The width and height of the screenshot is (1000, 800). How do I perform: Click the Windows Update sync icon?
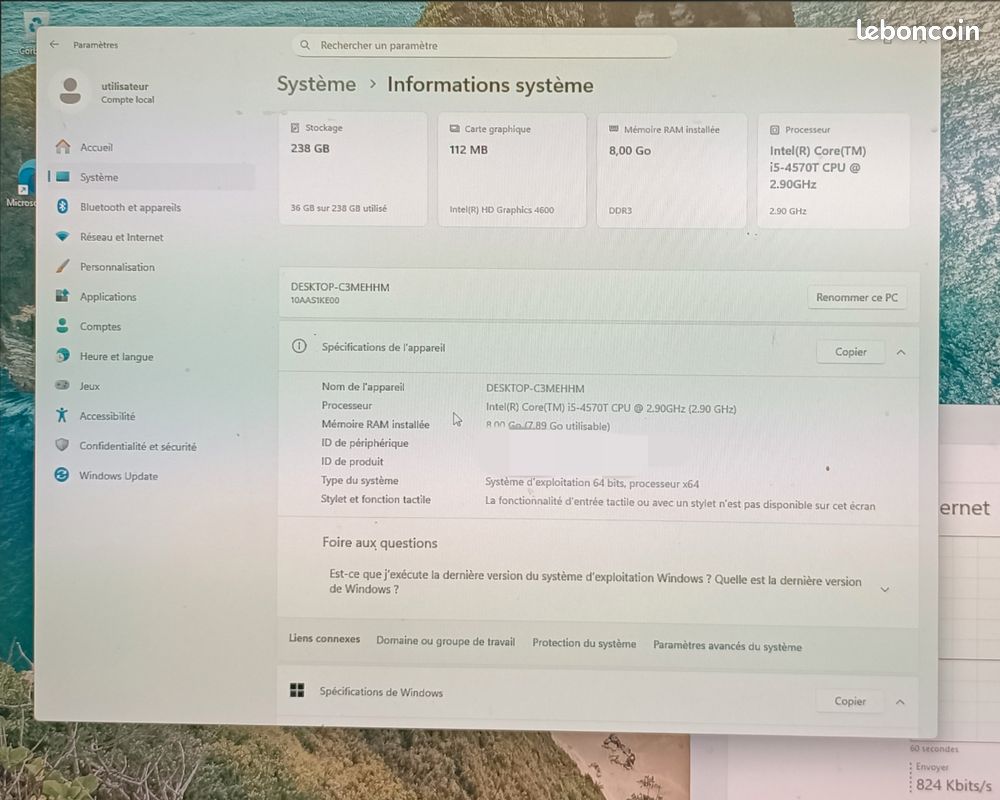click(x=61, y=475)
